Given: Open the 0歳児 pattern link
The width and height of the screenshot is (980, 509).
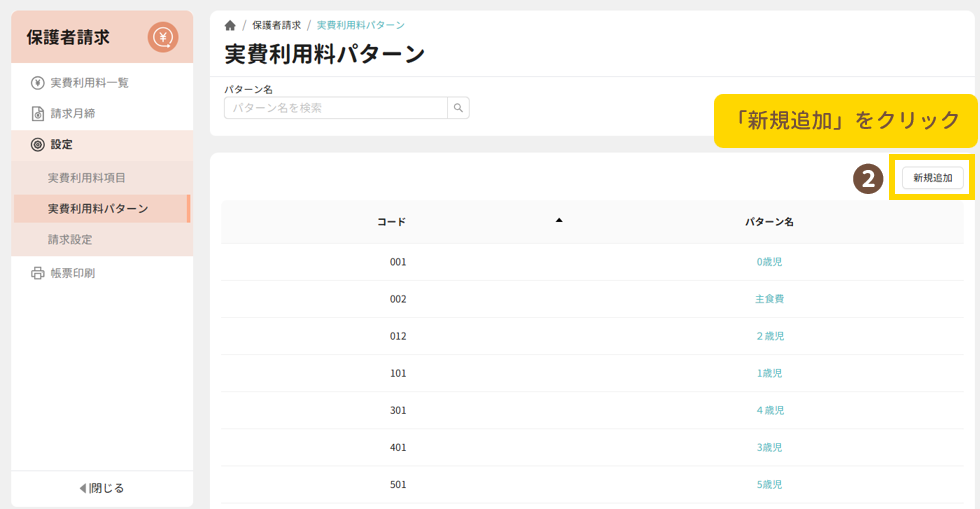Looking at the screenshot, I should click(769, 262).
